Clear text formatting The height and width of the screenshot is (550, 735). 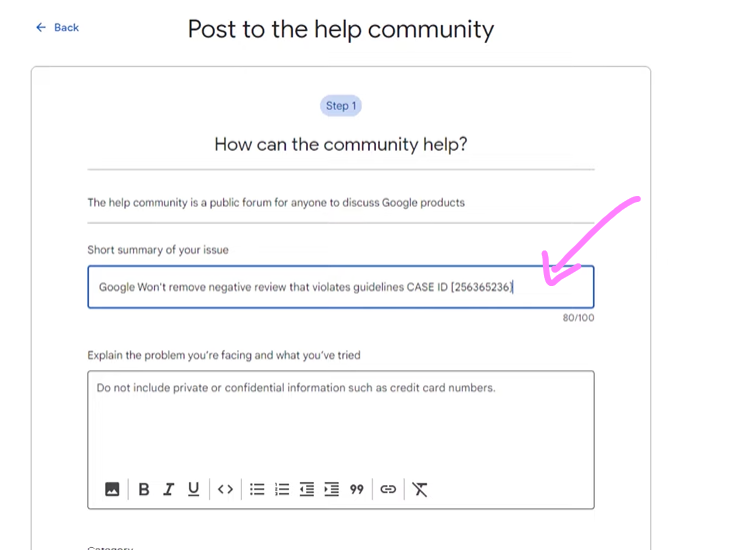pyautogui.click(x=420, y=489)
